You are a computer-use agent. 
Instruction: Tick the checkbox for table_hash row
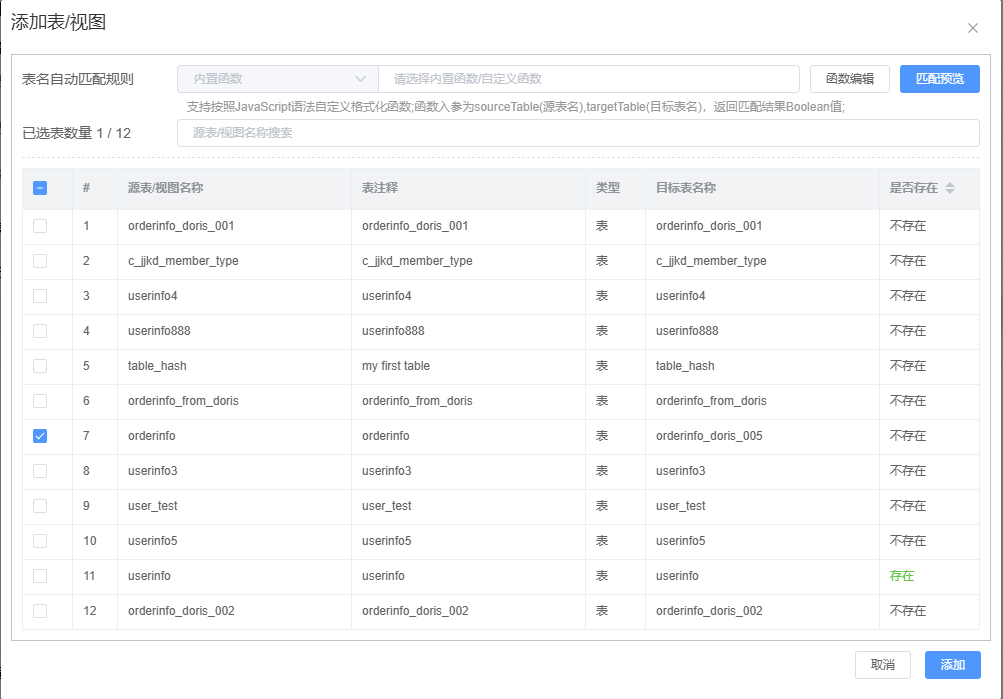40,366
